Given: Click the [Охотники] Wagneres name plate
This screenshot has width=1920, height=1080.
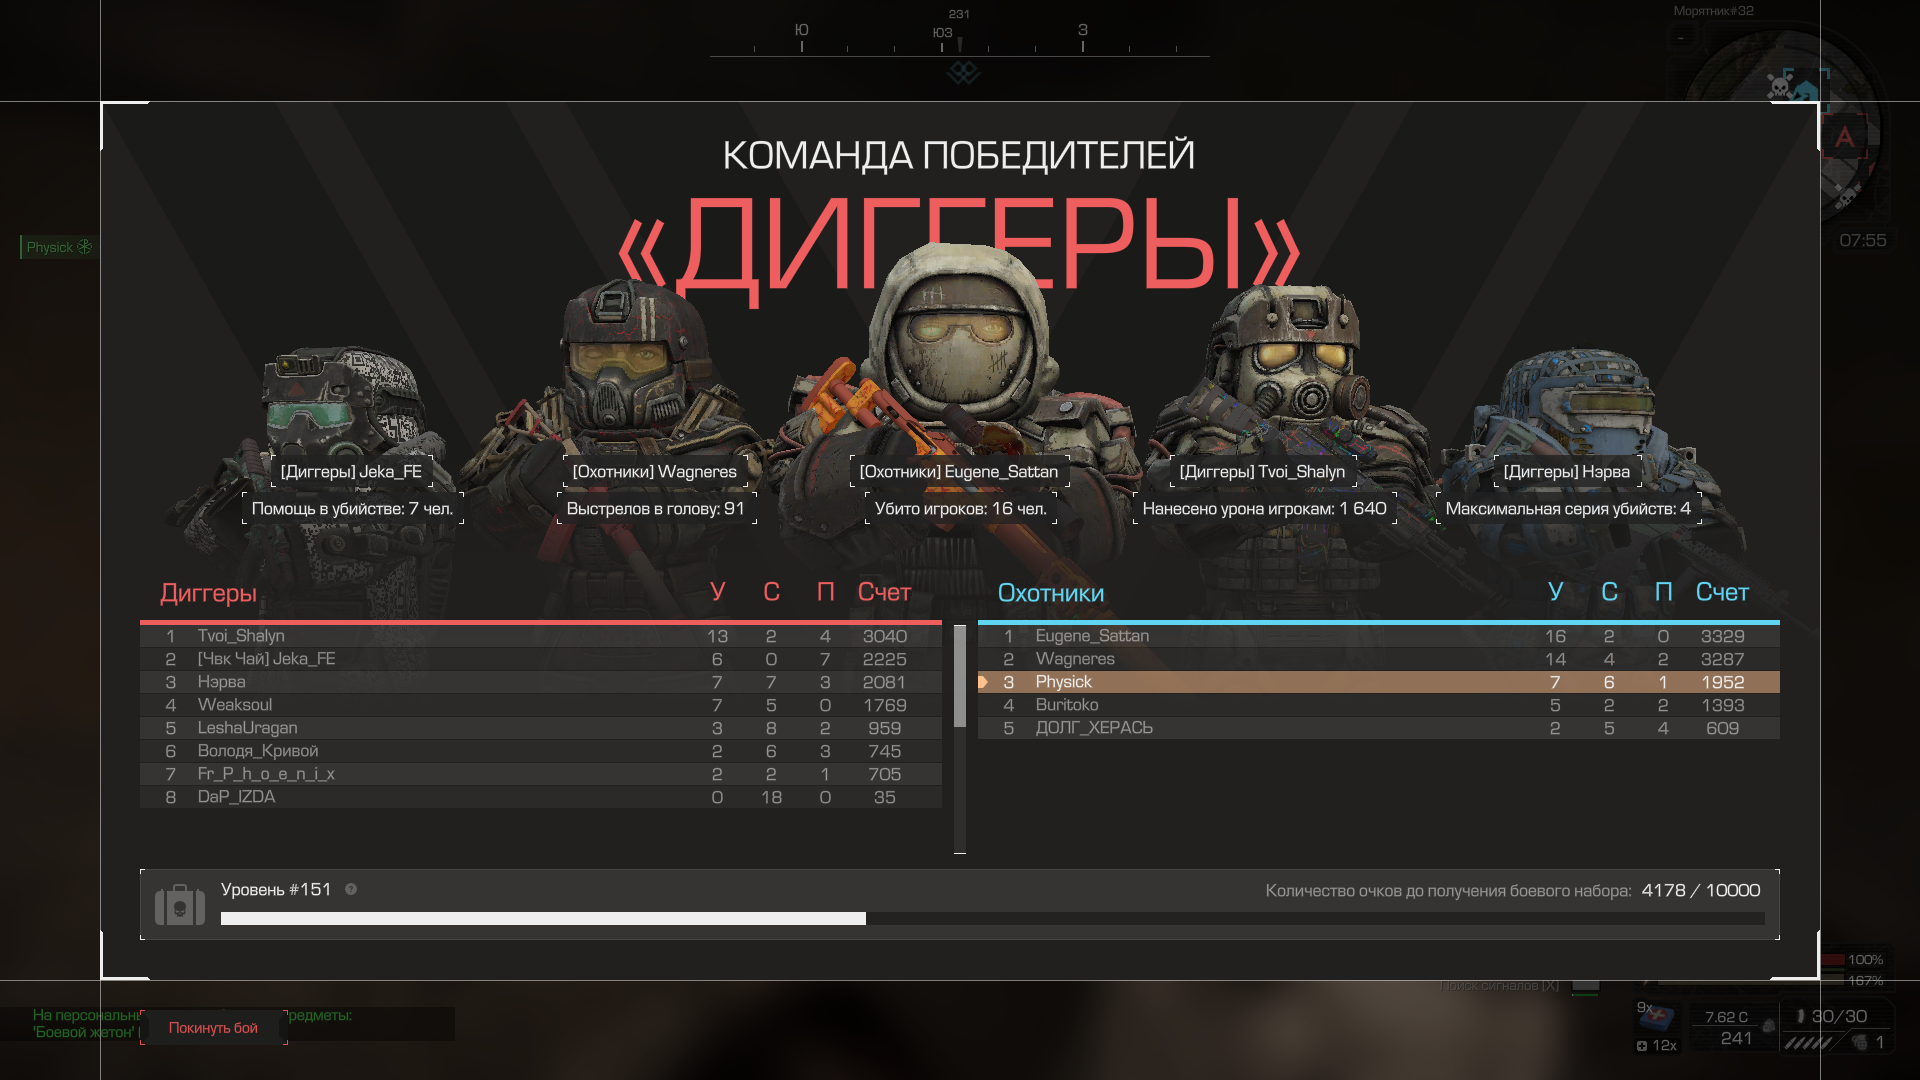Looking at the screenshot, I should click(x=654, y=471).
